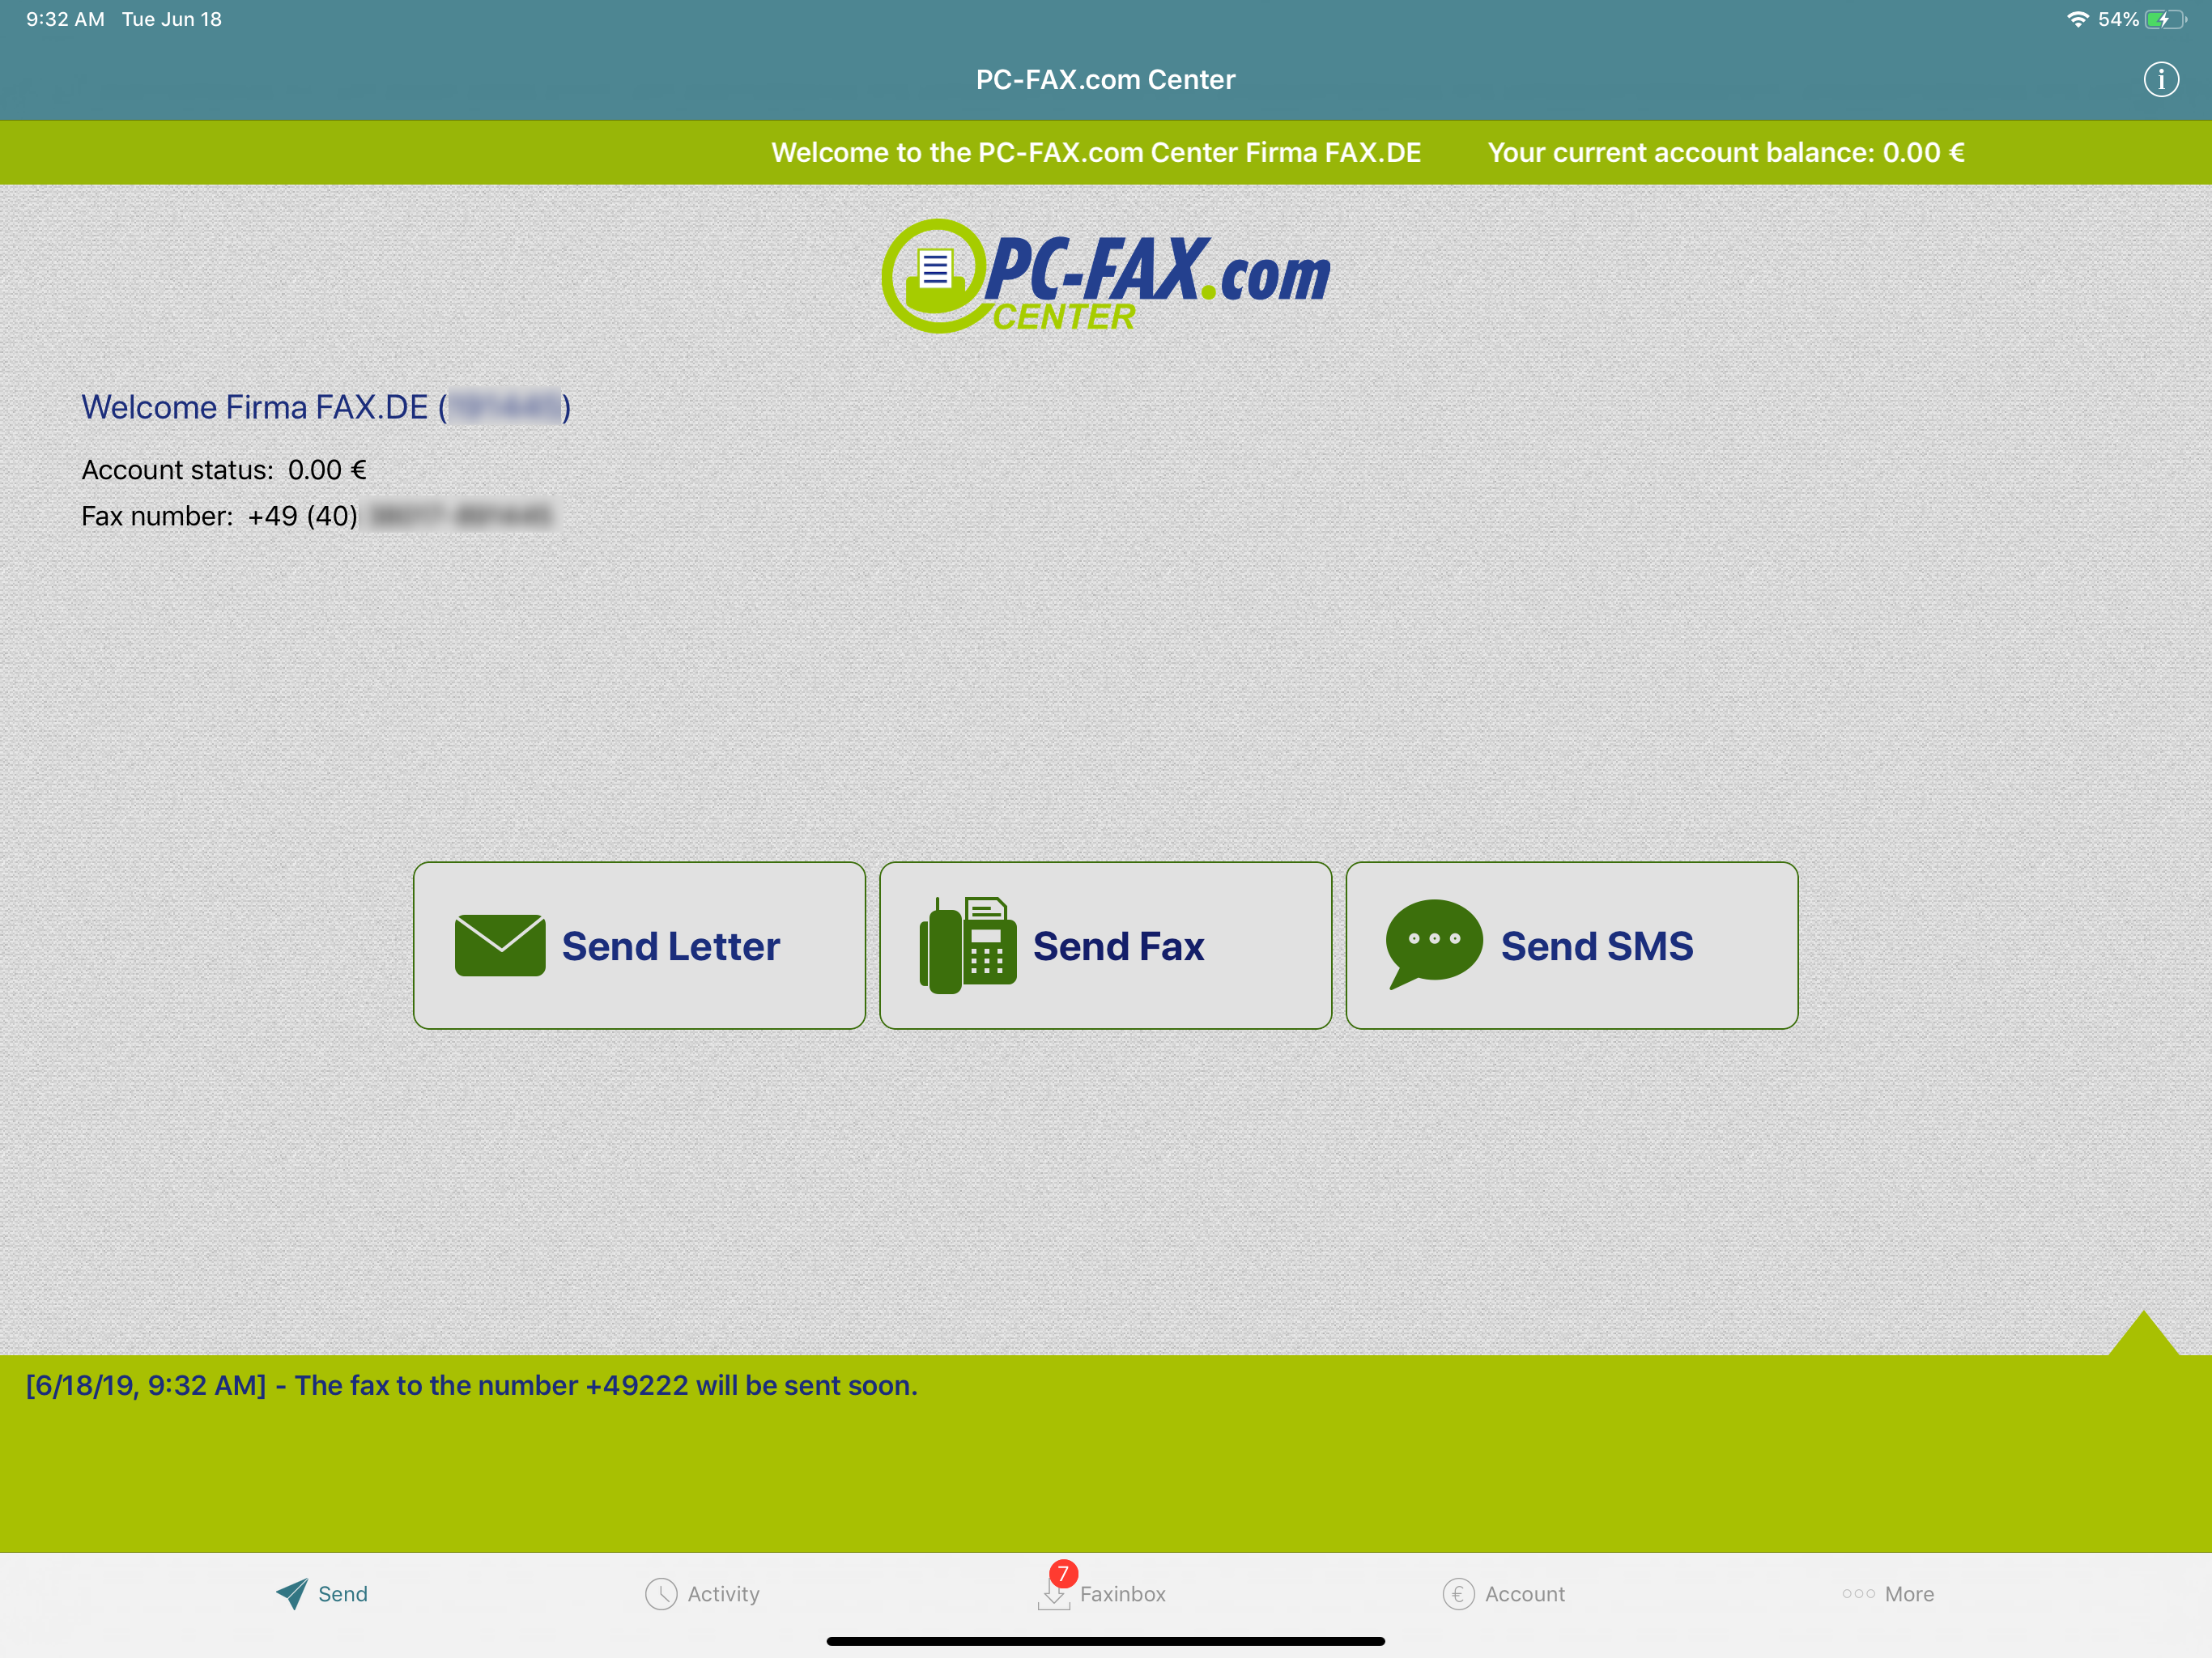
Task: Tap the Send Fax button
Action: (1105, 945)
